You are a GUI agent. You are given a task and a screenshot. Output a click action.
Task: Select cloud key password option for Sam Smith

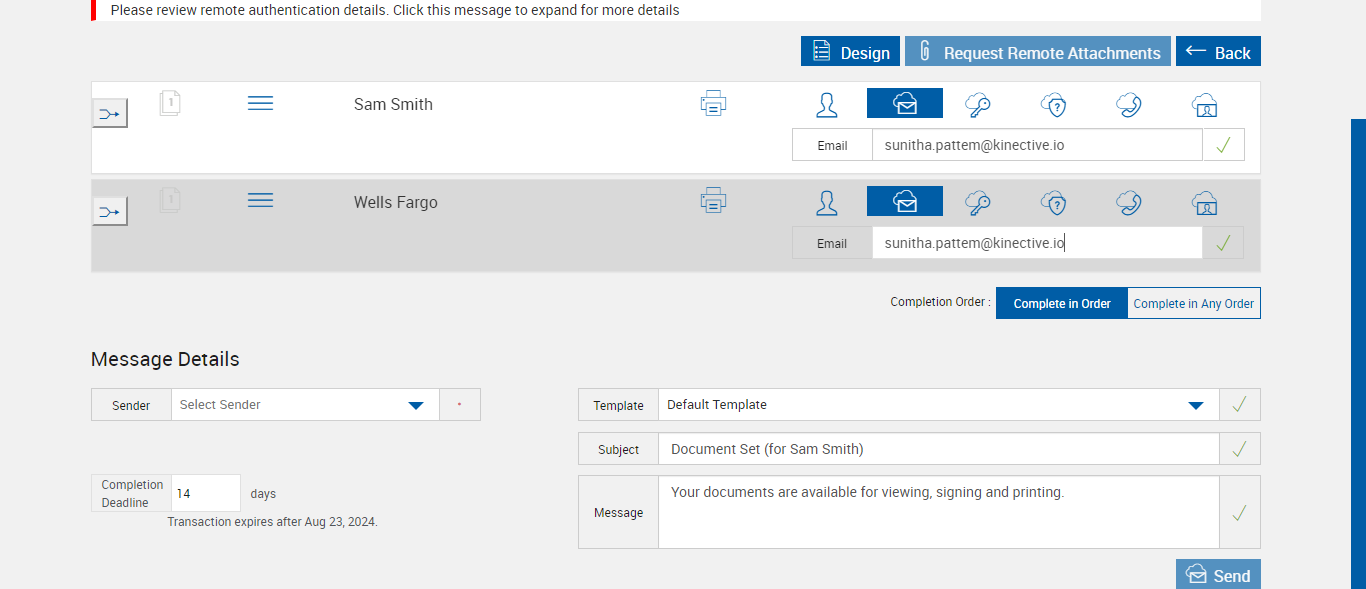[x=978, y=105]
